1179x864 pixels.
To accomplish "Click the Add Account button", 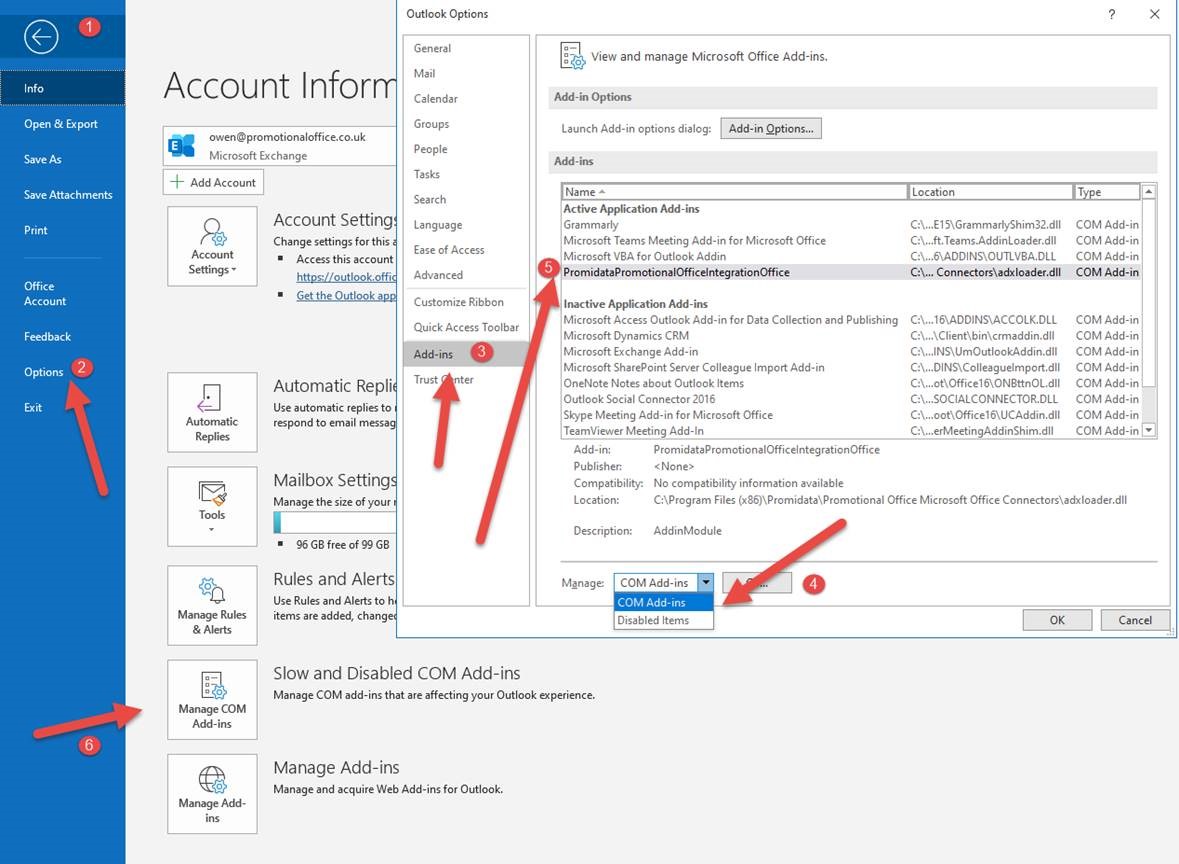I will click(213, 182).
